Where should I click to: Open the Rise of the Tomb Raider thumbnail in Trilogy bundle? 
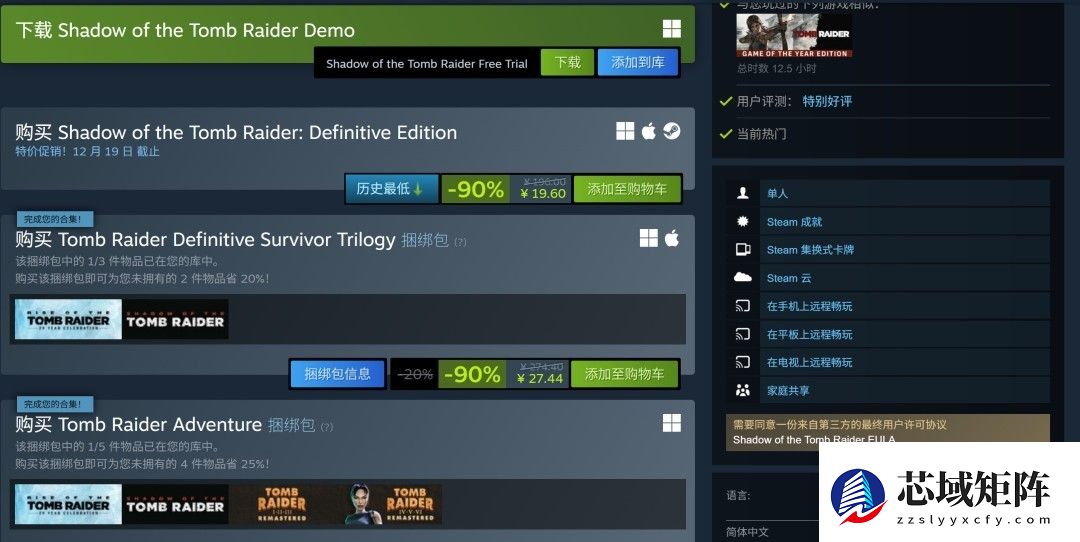68,319
